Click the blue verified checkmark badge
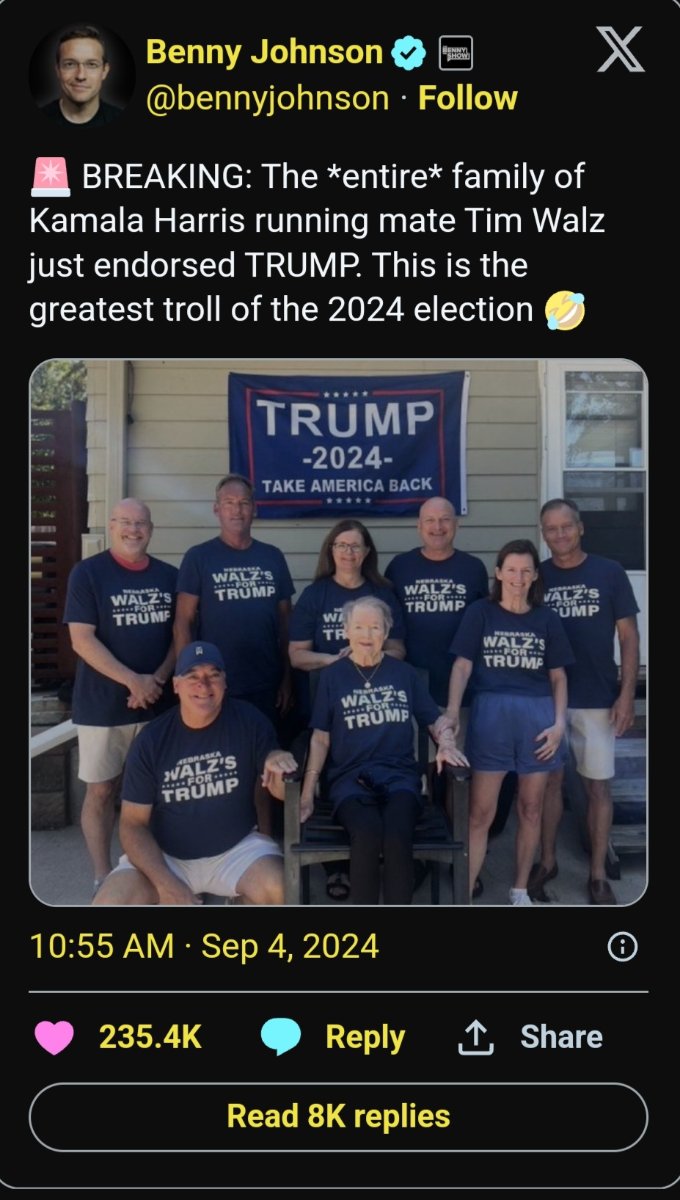 tap(409, 53)
